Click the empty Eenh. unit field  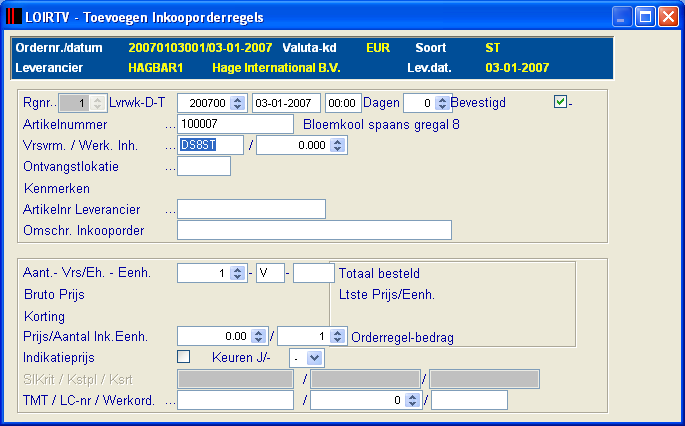tap(314, 273)
